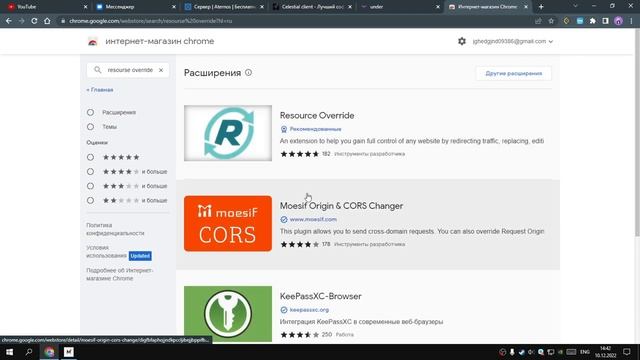Screen dimensions: 640x360
Task: Click the browser address bar URL
Action: 150,21
